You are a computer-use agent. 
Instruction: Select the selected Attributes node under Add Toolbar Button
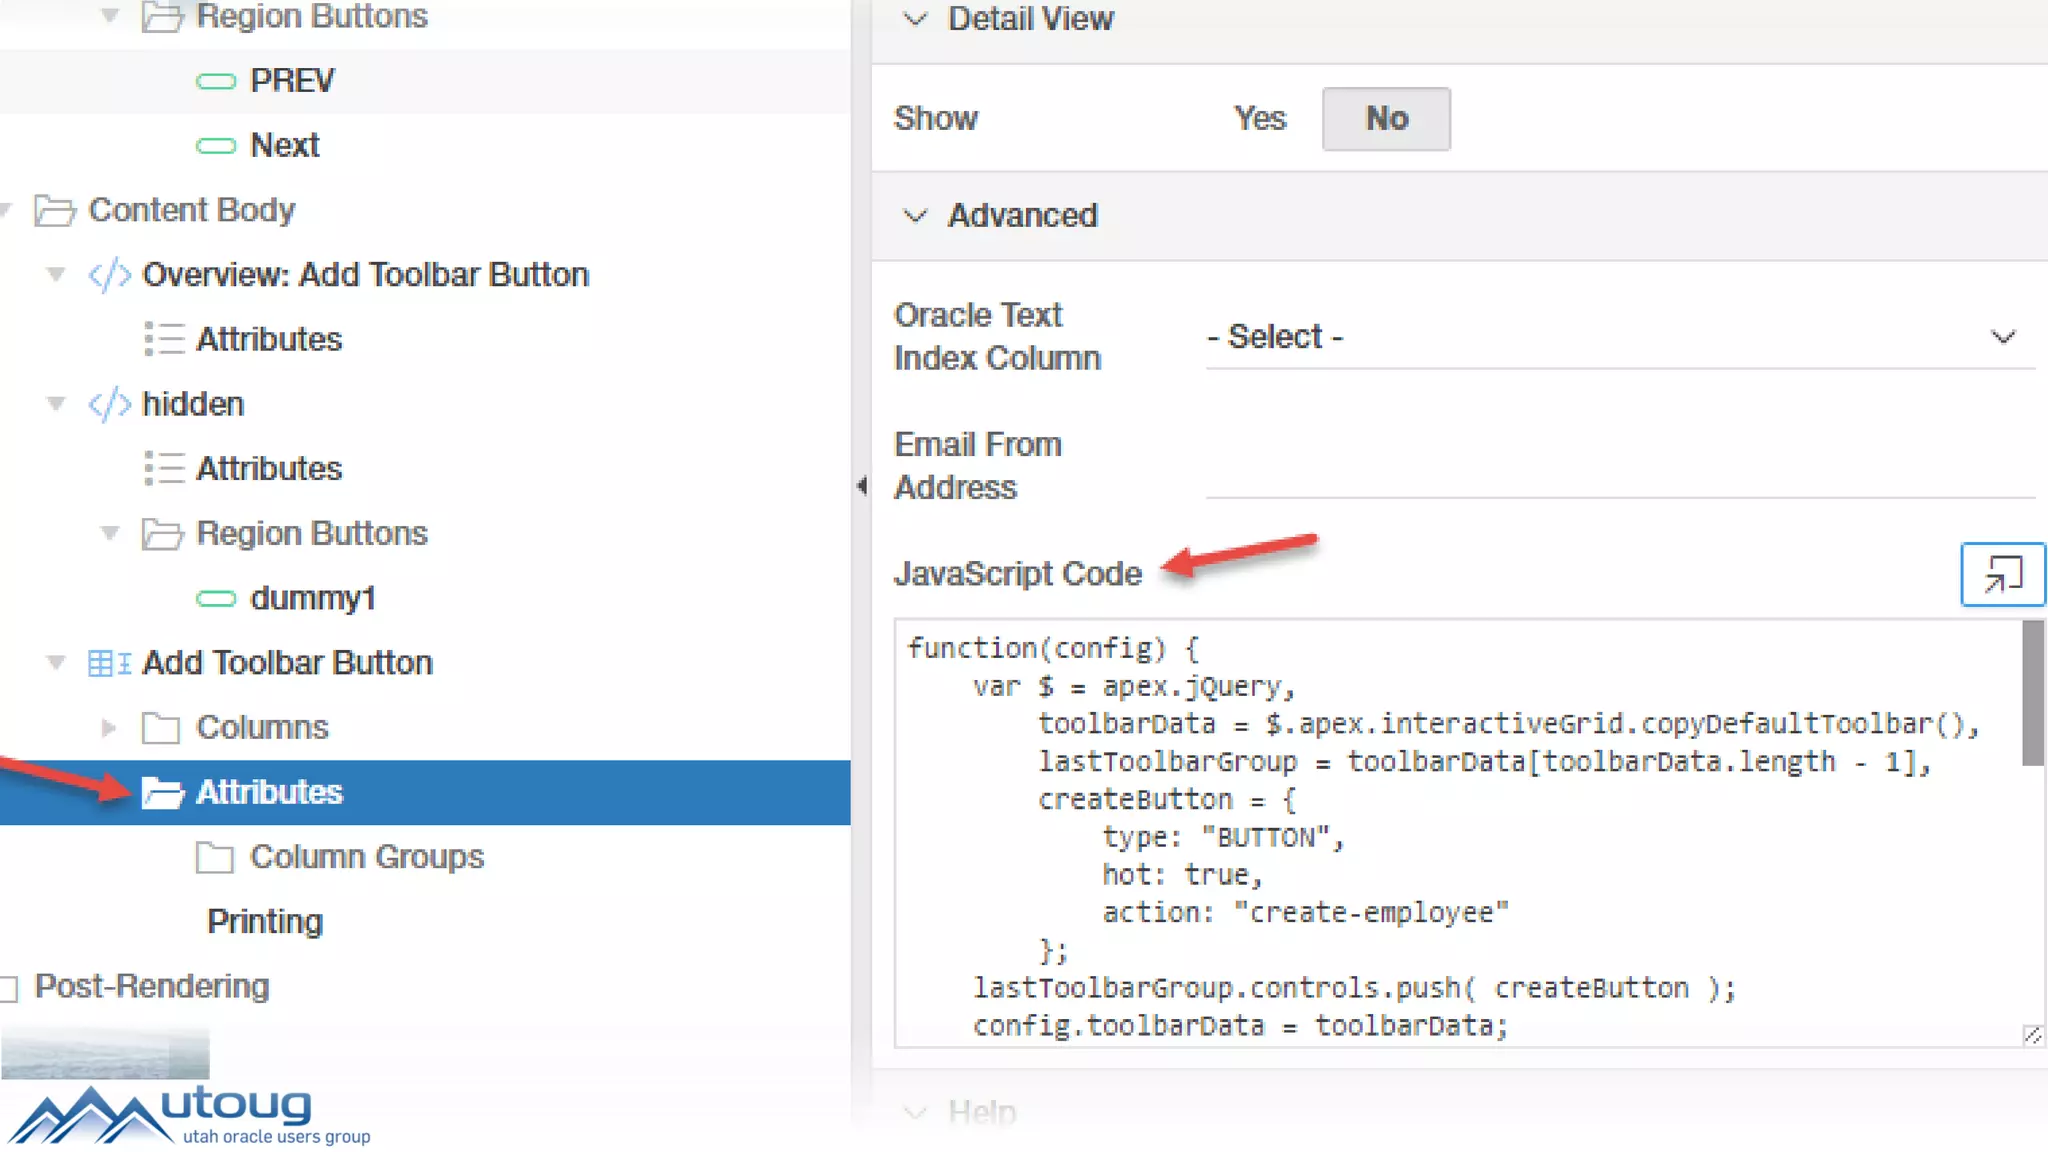(x=269, y=792)
